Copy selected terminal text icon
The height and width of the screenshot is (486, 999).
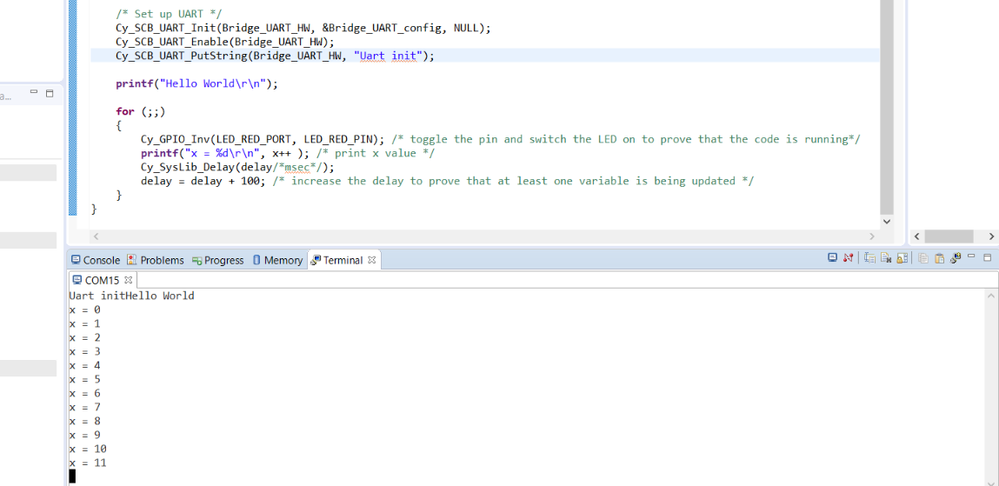pyautogui.click(x=923, y=258)
